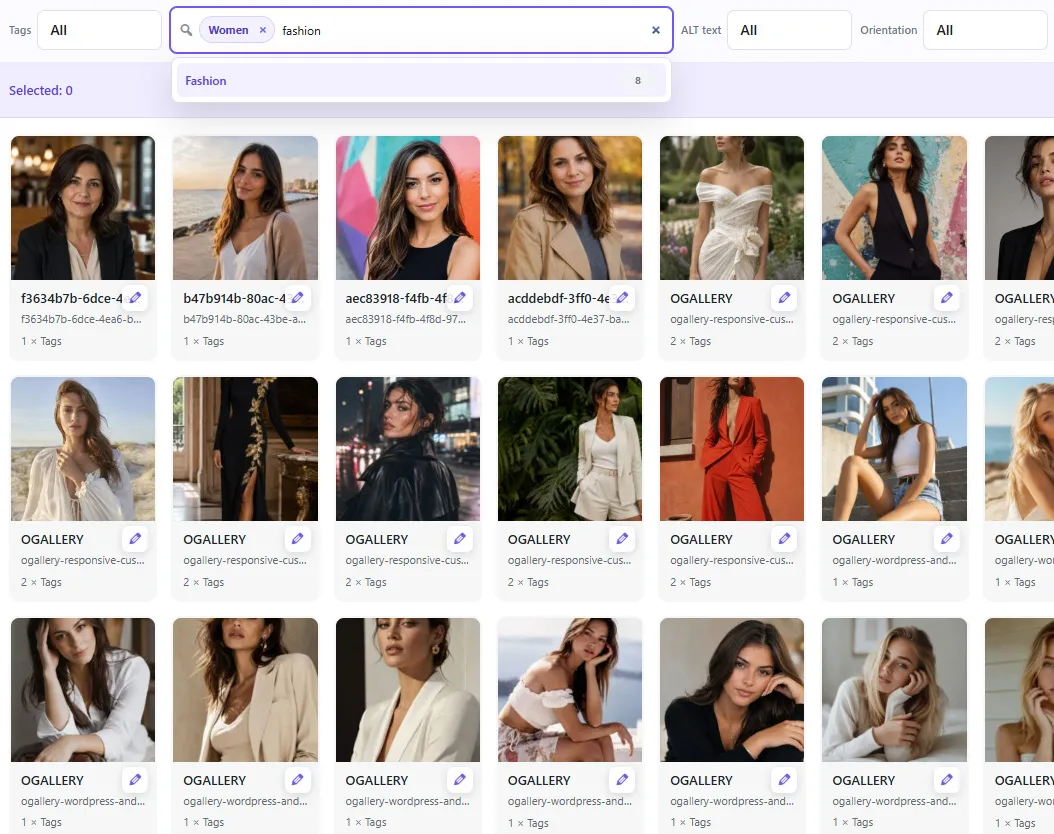Edit the denim shorts stairs image
The image size is (1054, 834).
(946, 538)
